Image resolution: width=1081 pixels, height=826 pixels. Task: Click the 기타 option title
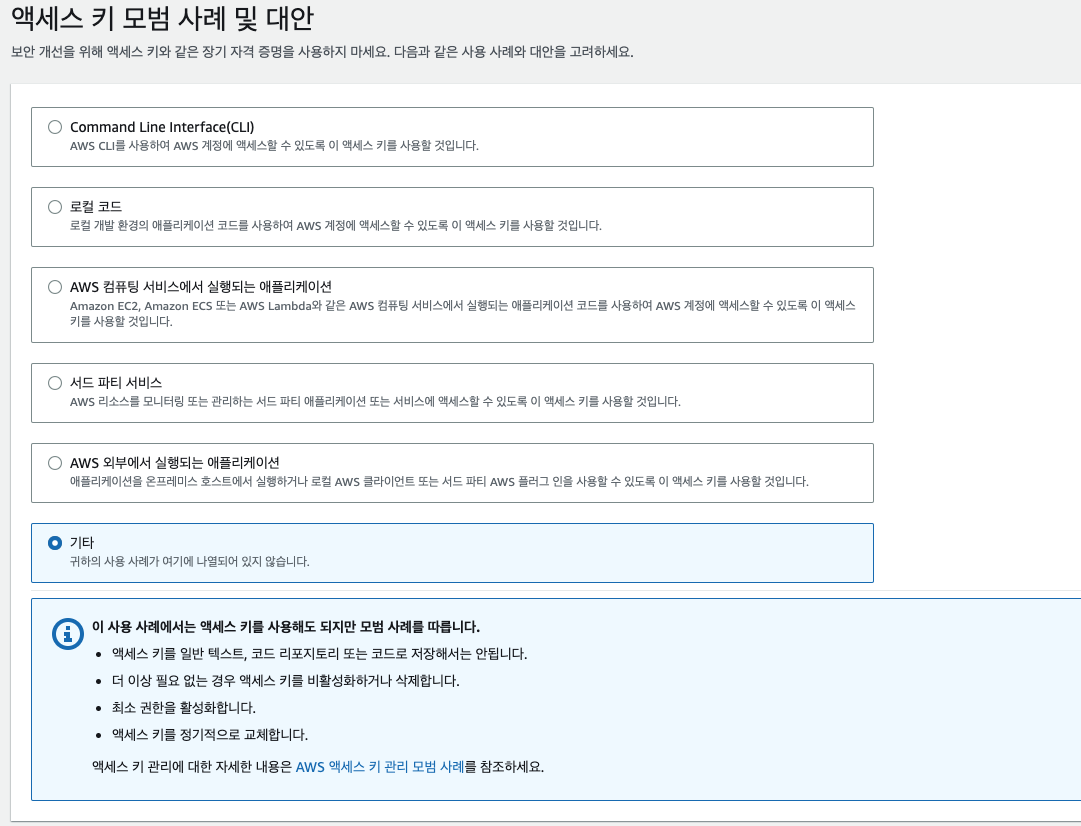click(82, 543)
